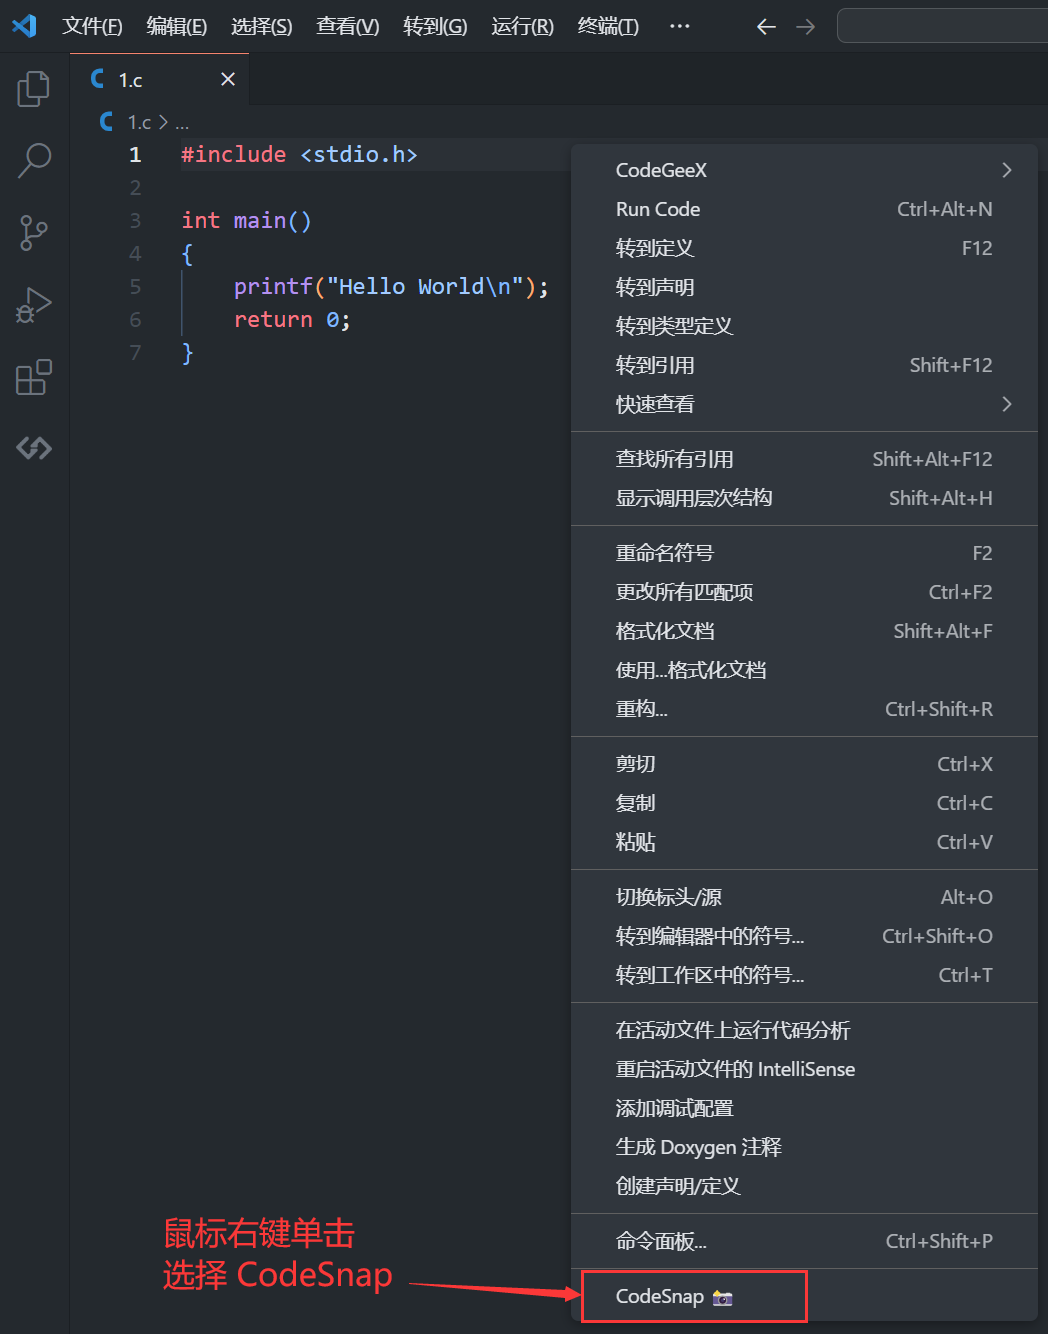Click the 'int main()' line

pos(246,221)
